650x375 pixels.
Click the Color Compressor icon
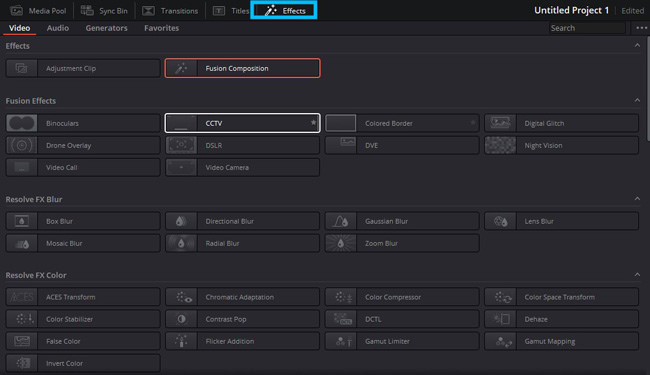(x=340, y=297)
